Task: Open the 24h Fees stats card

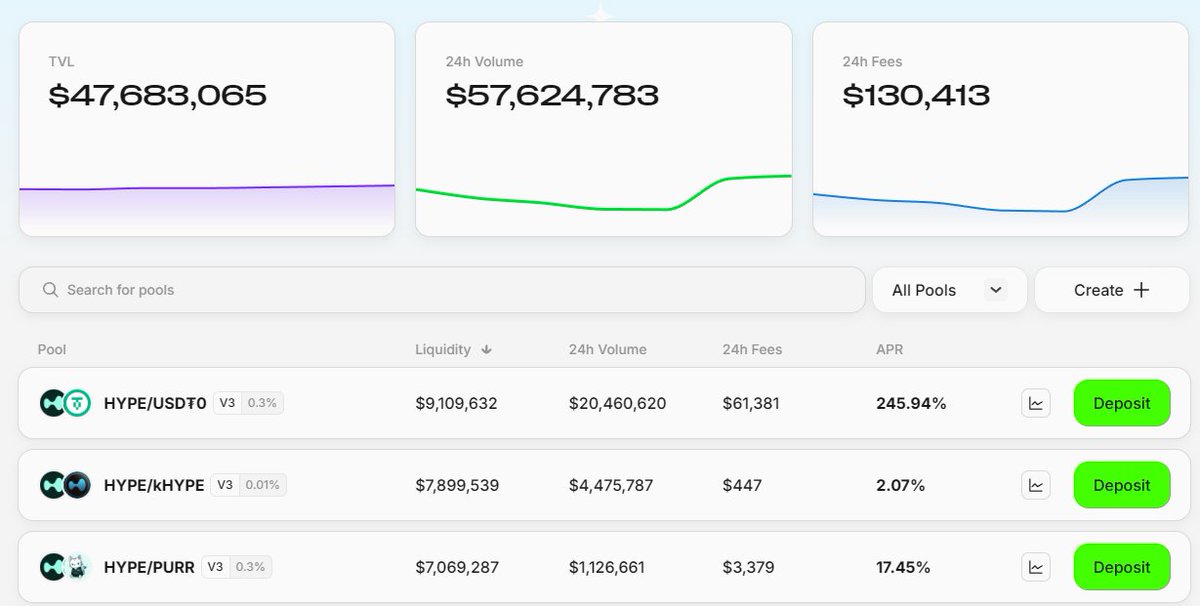Action: click(1000, 129)
